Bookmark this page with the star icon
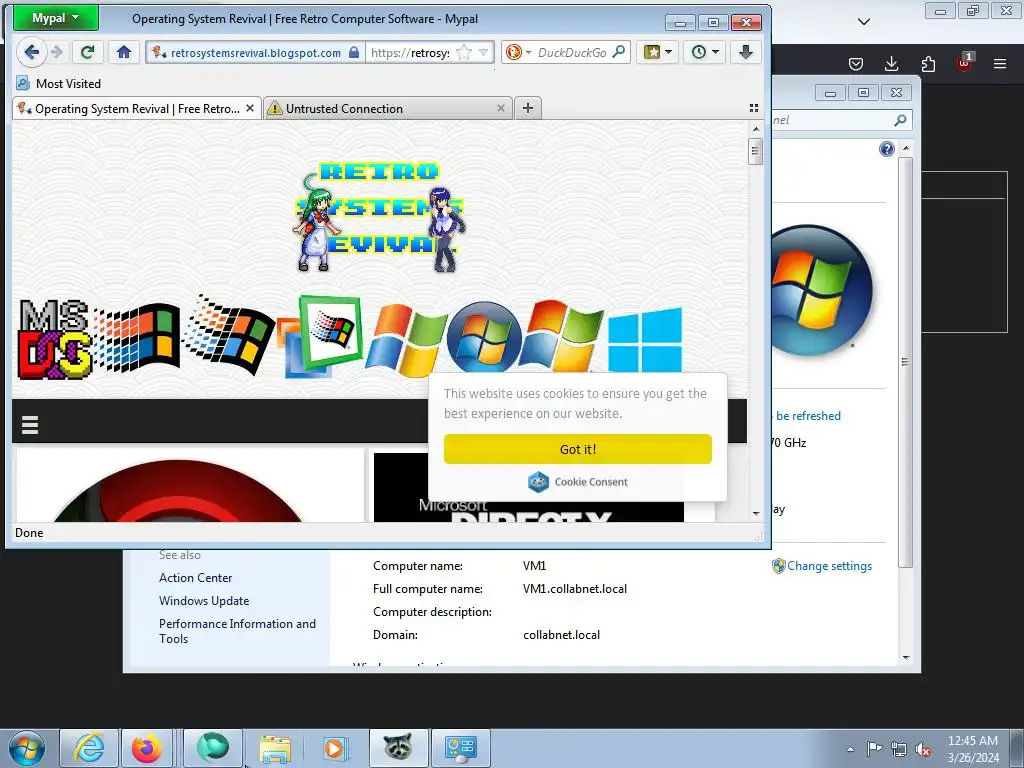This screenshot has height=768, width=1024. coord(464,52)
